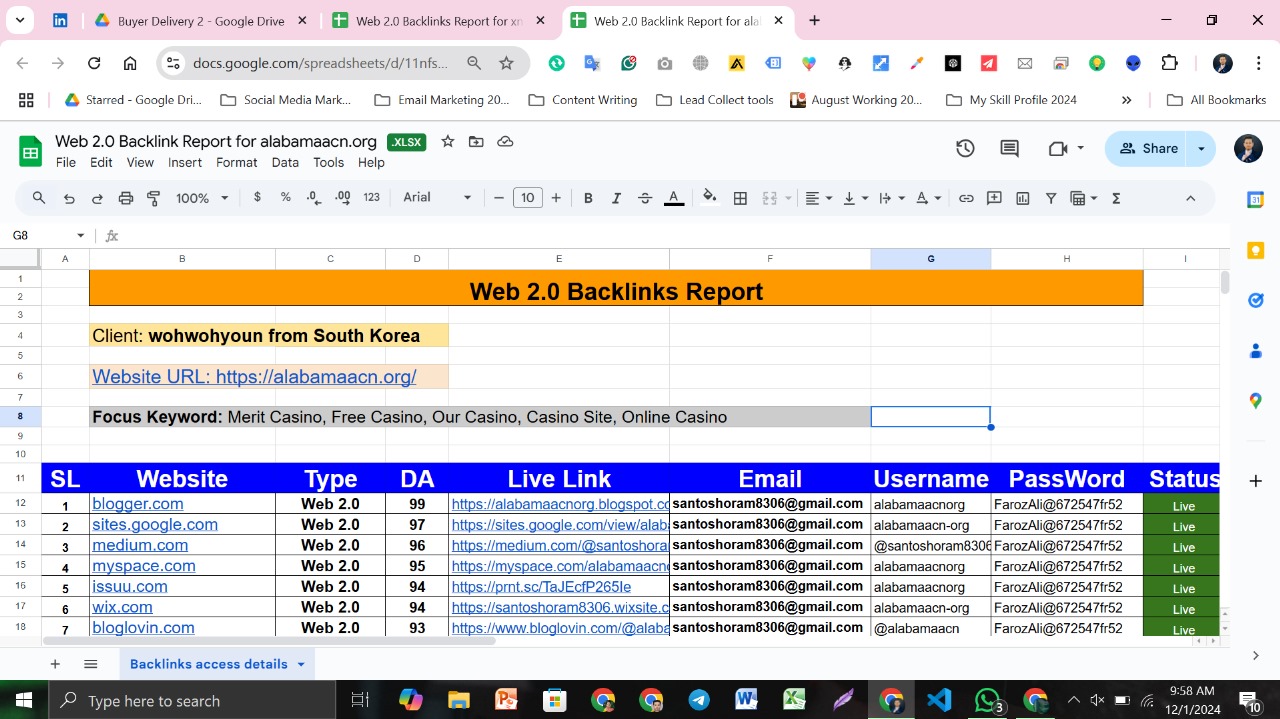Click the create filter icon

pos(1051,198)
